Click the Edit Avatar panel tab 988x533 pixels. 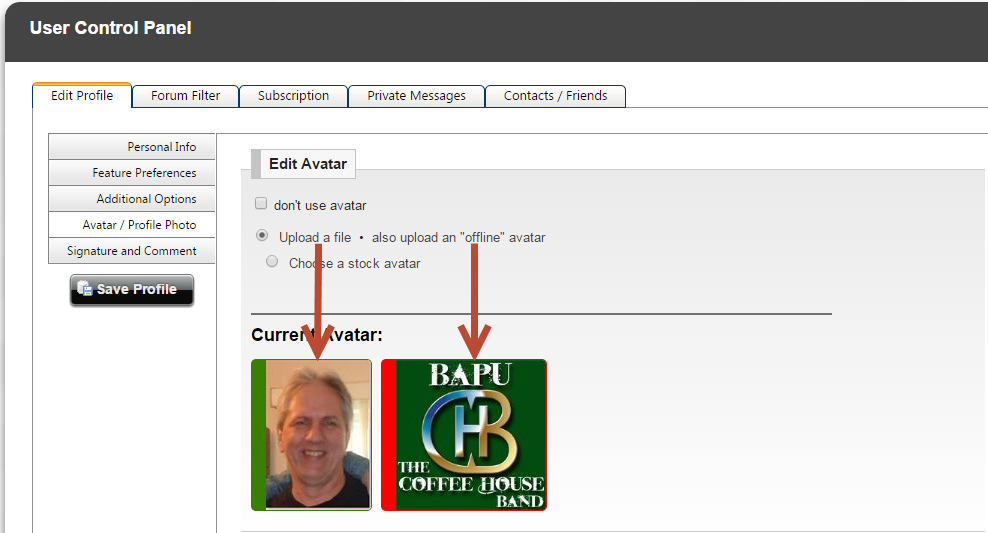click(x=307, y=164)
